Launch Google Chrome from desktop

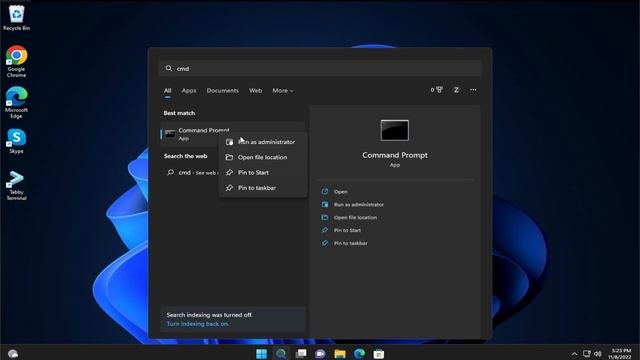pos(16,62)
